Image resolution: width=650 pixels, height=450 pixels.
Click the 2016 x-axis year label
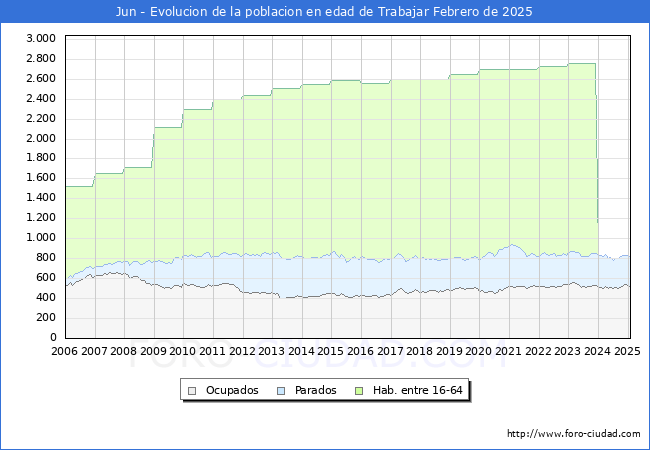(x=361, y=351)
